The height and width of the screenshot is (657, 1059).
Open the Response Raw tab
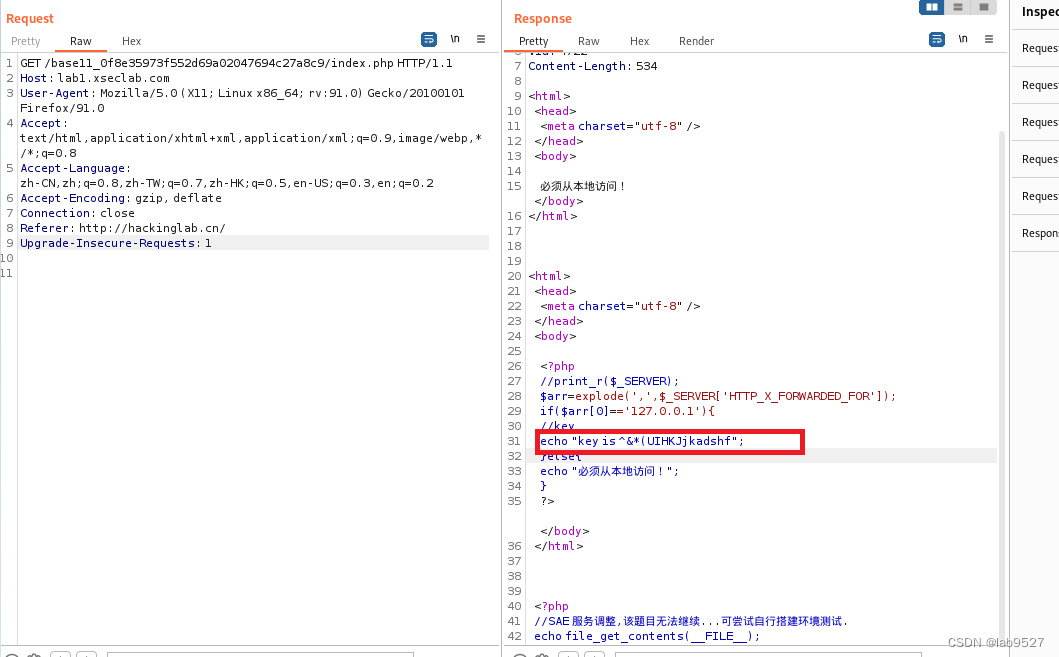click(x=588, y=41)
